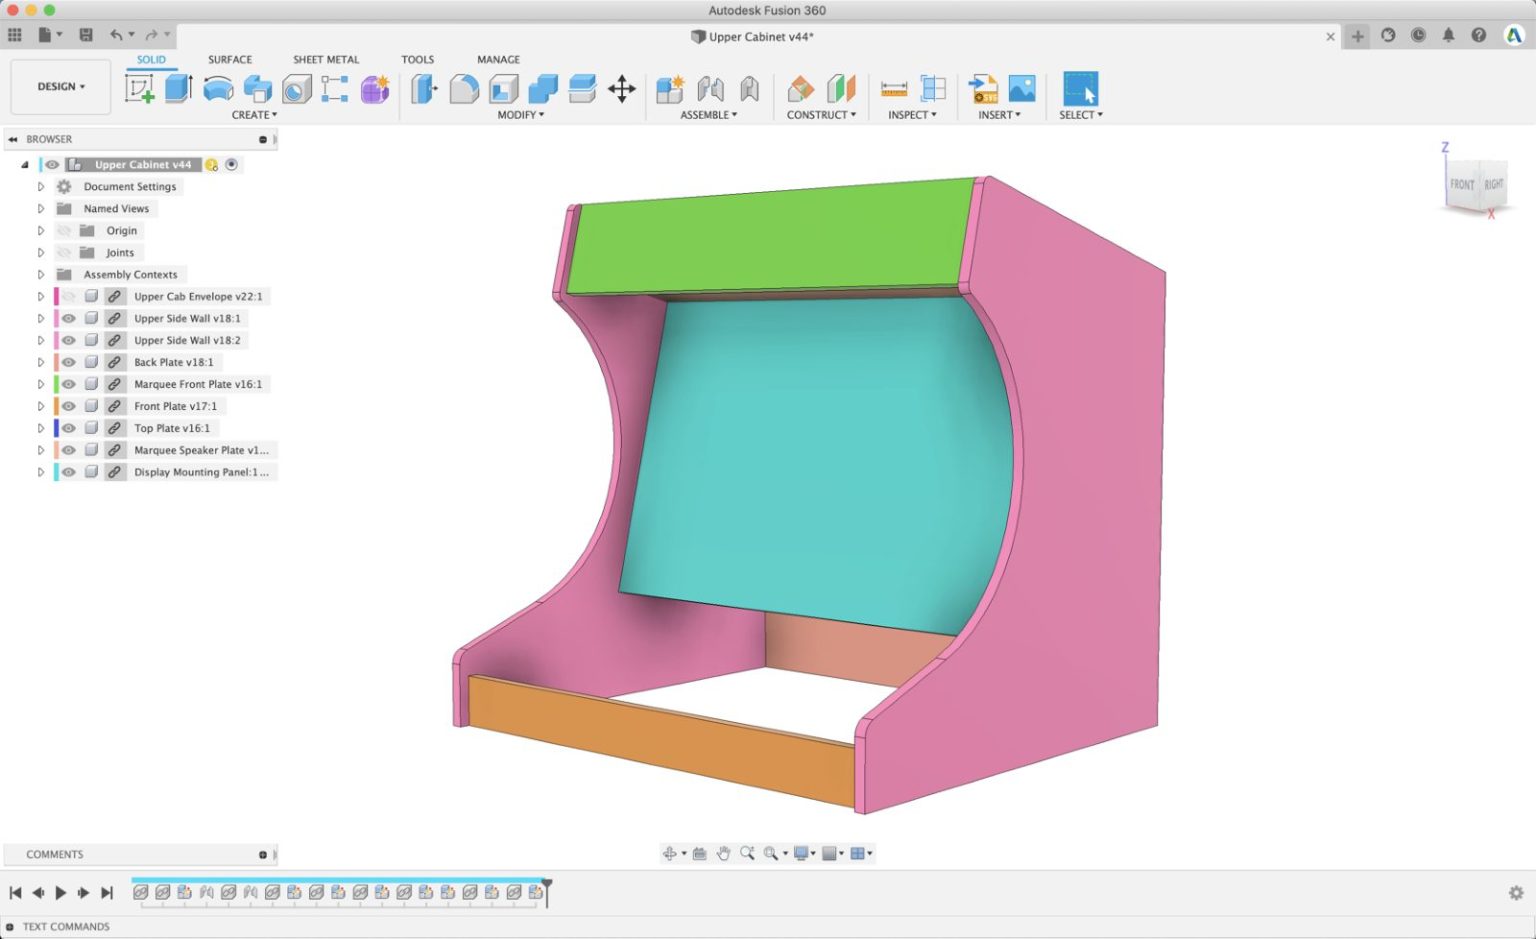Select the Create Sketch tool
Image resolution: width=1536 pixels, height=939 pixels.
pyautogui.click(x=141, y=90)
